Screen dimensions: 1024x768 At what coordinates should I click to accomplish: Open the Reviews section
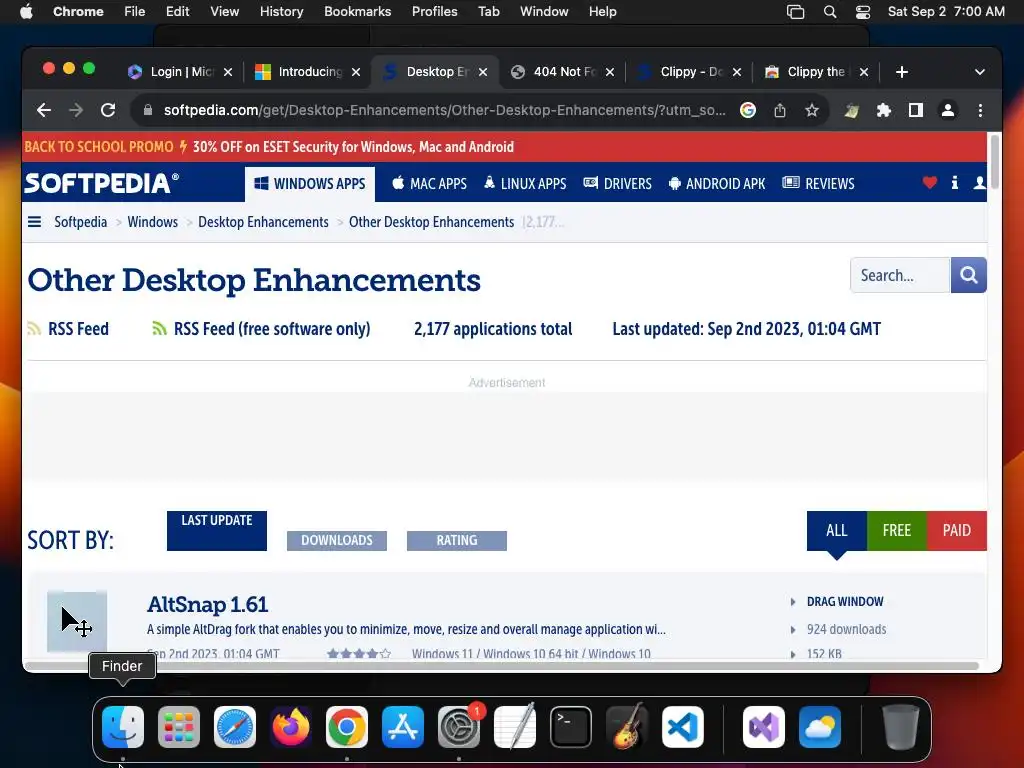[x=818, y=184]
